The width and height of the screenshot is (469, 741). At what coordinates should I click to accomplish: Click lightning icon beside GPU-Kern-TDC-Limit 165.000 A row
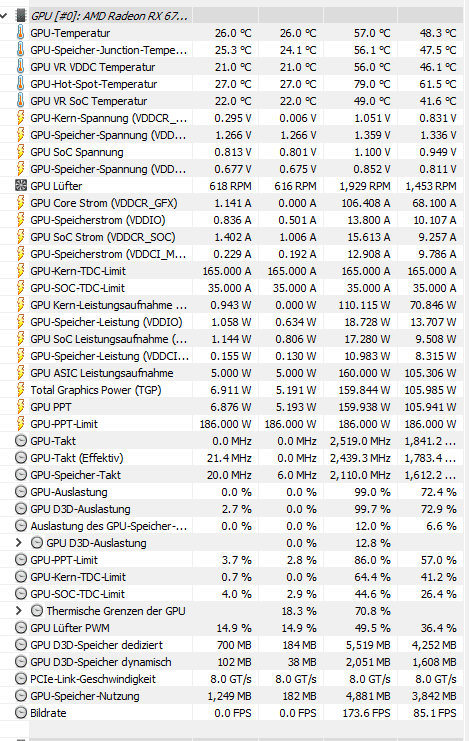(20, 271)
